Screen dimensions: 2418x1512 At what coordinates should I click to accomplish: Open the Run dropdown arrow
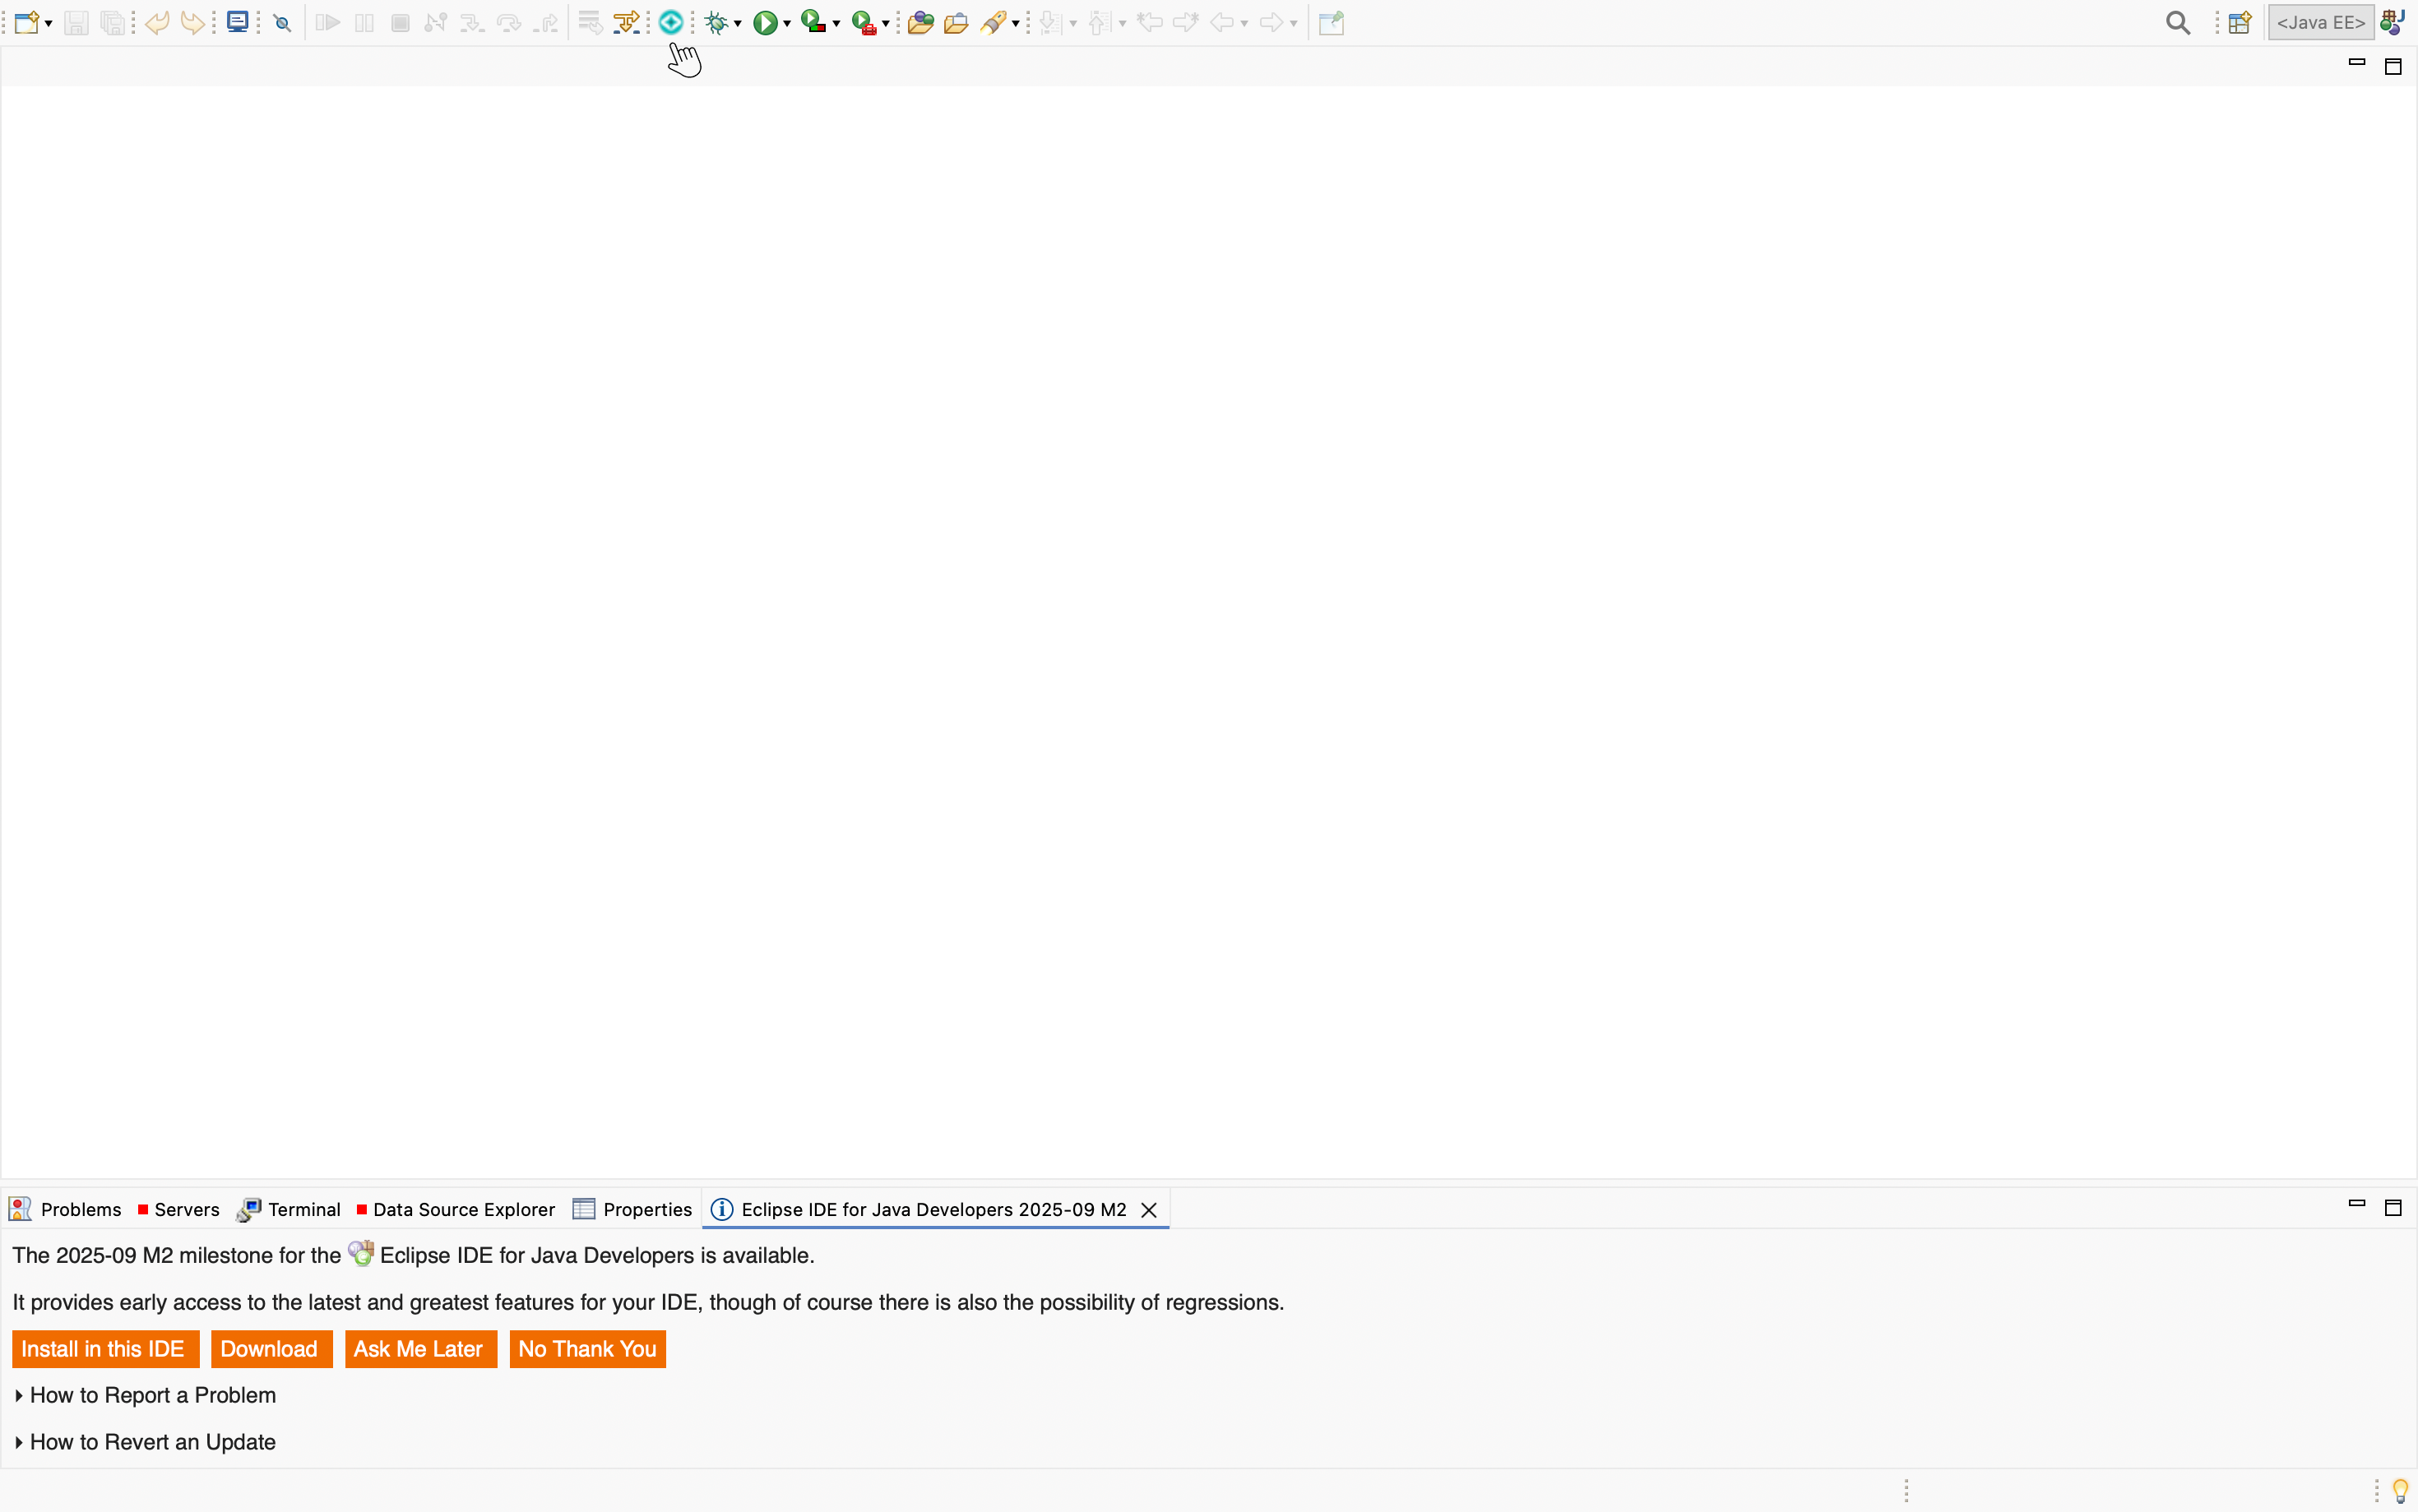tap(787, 23)
